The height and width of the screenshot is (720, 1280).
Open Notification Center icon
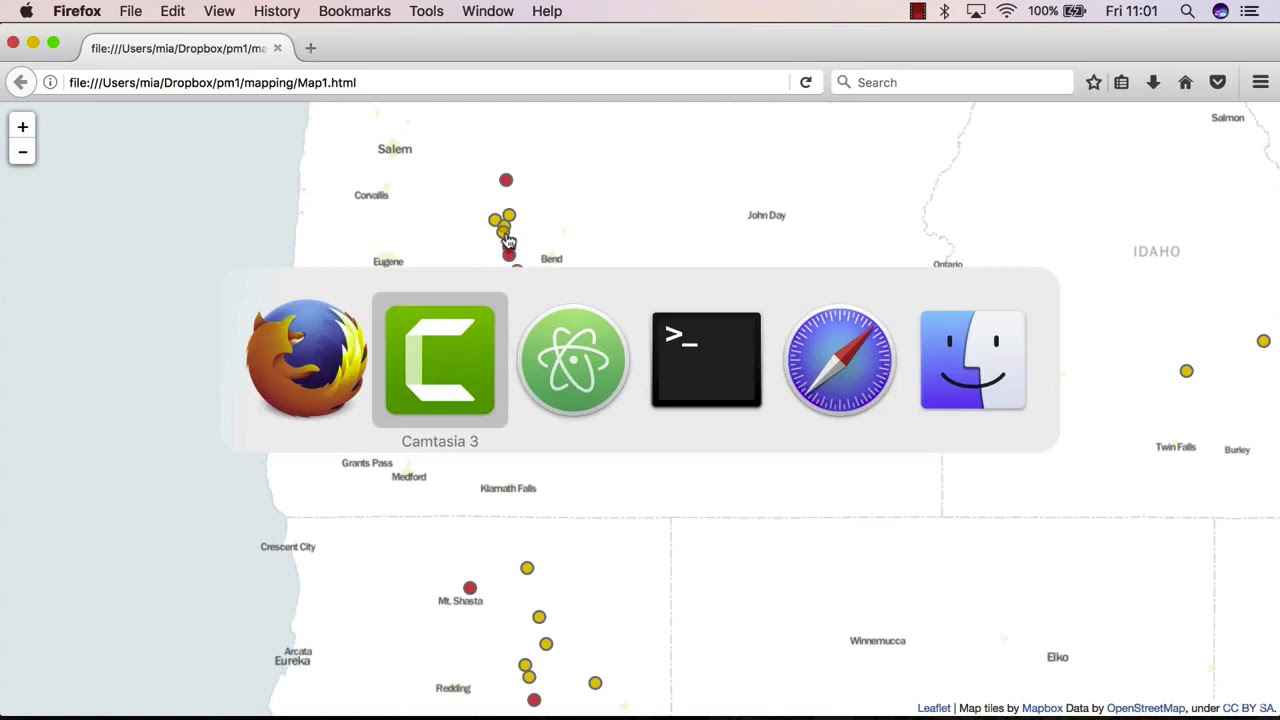point(1250,11)
